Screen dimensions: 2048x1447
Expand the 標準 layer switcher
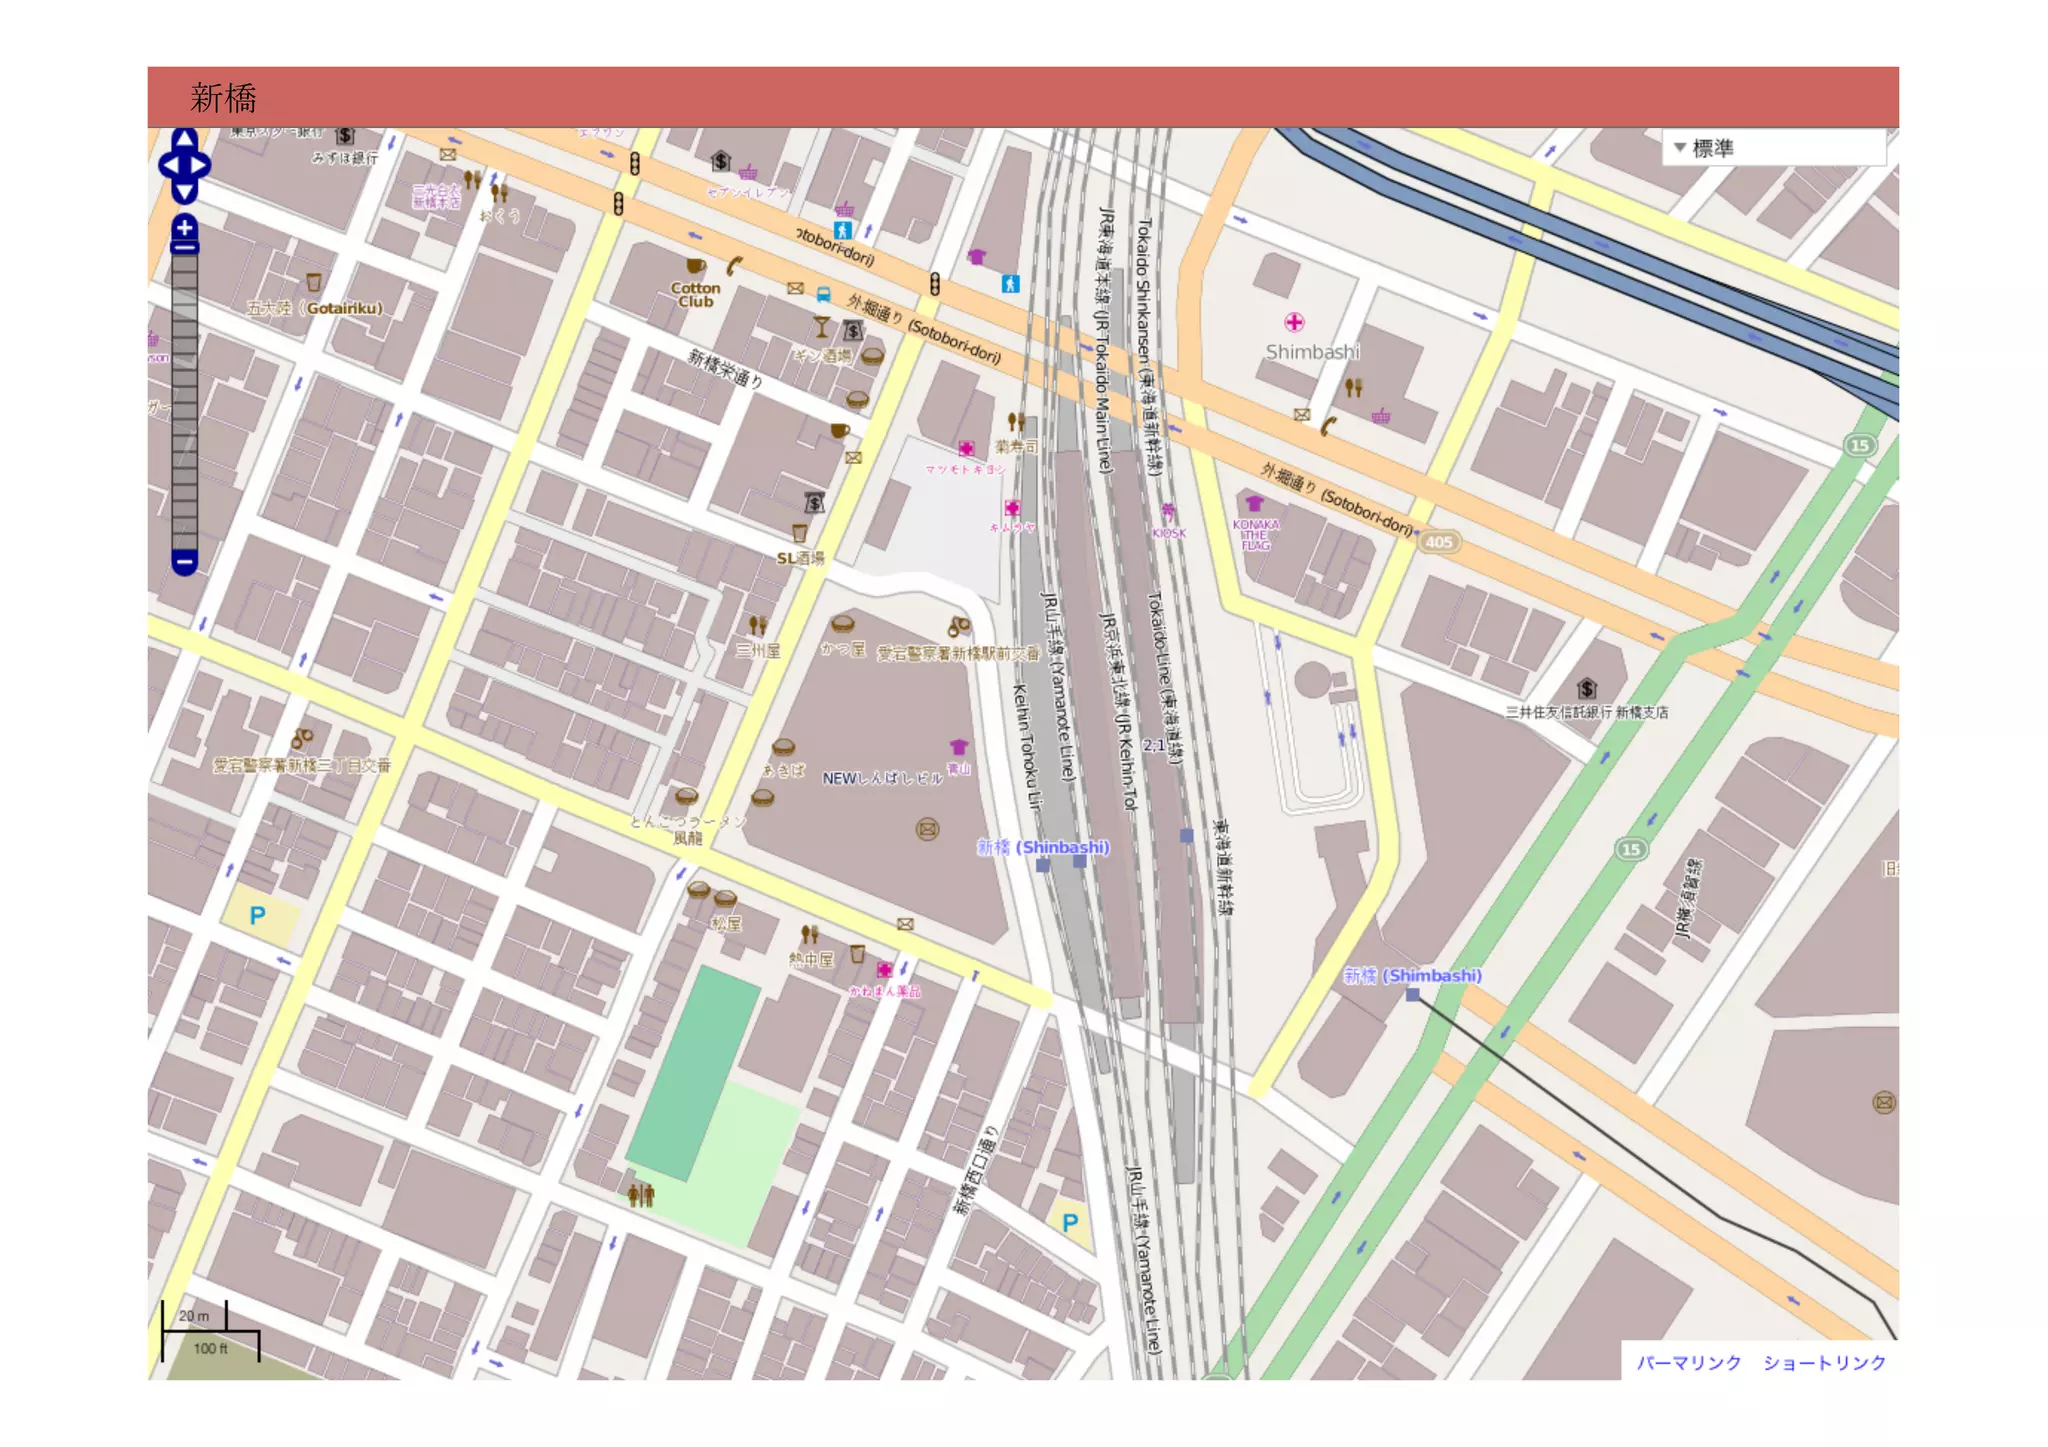click(x=1680, y=148)
